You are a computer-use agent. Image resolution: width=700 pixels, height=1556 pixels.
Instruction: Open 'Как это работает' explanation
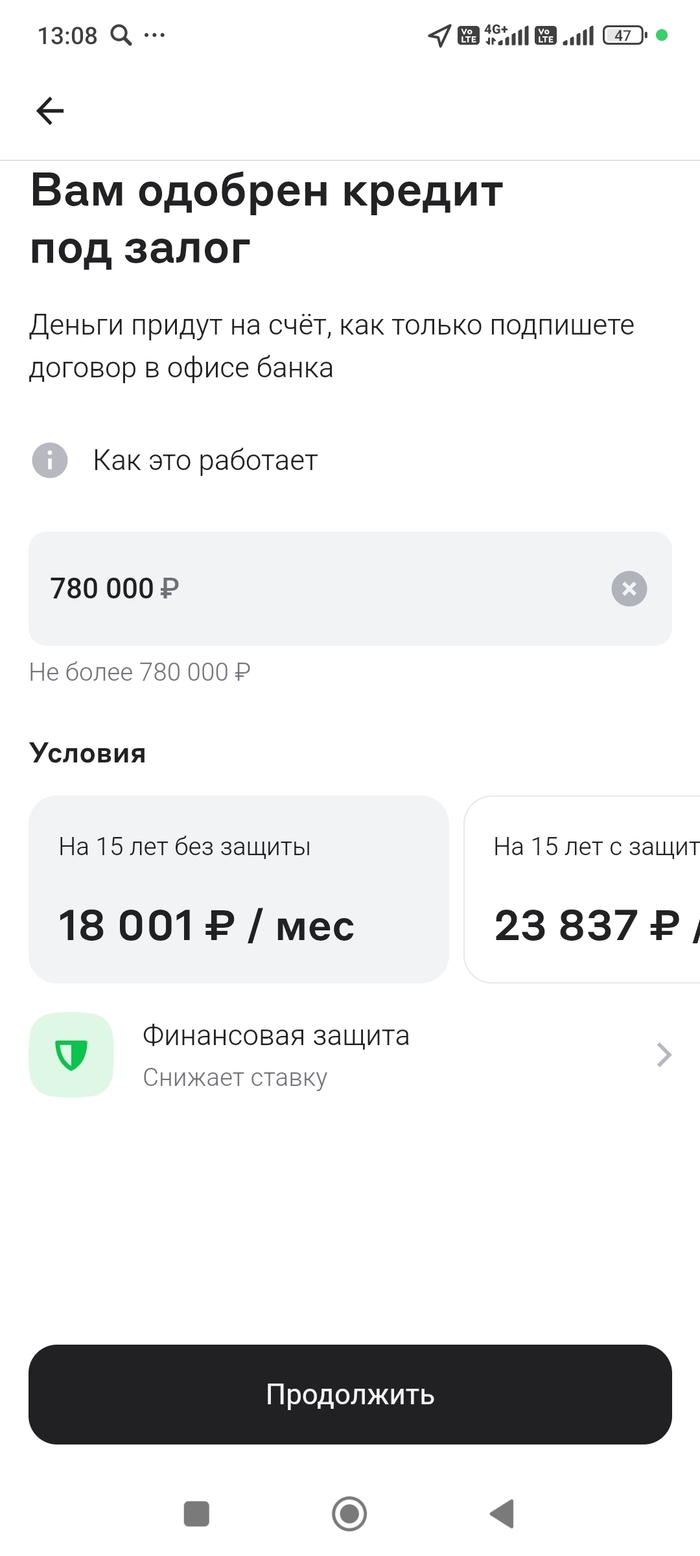205,461
